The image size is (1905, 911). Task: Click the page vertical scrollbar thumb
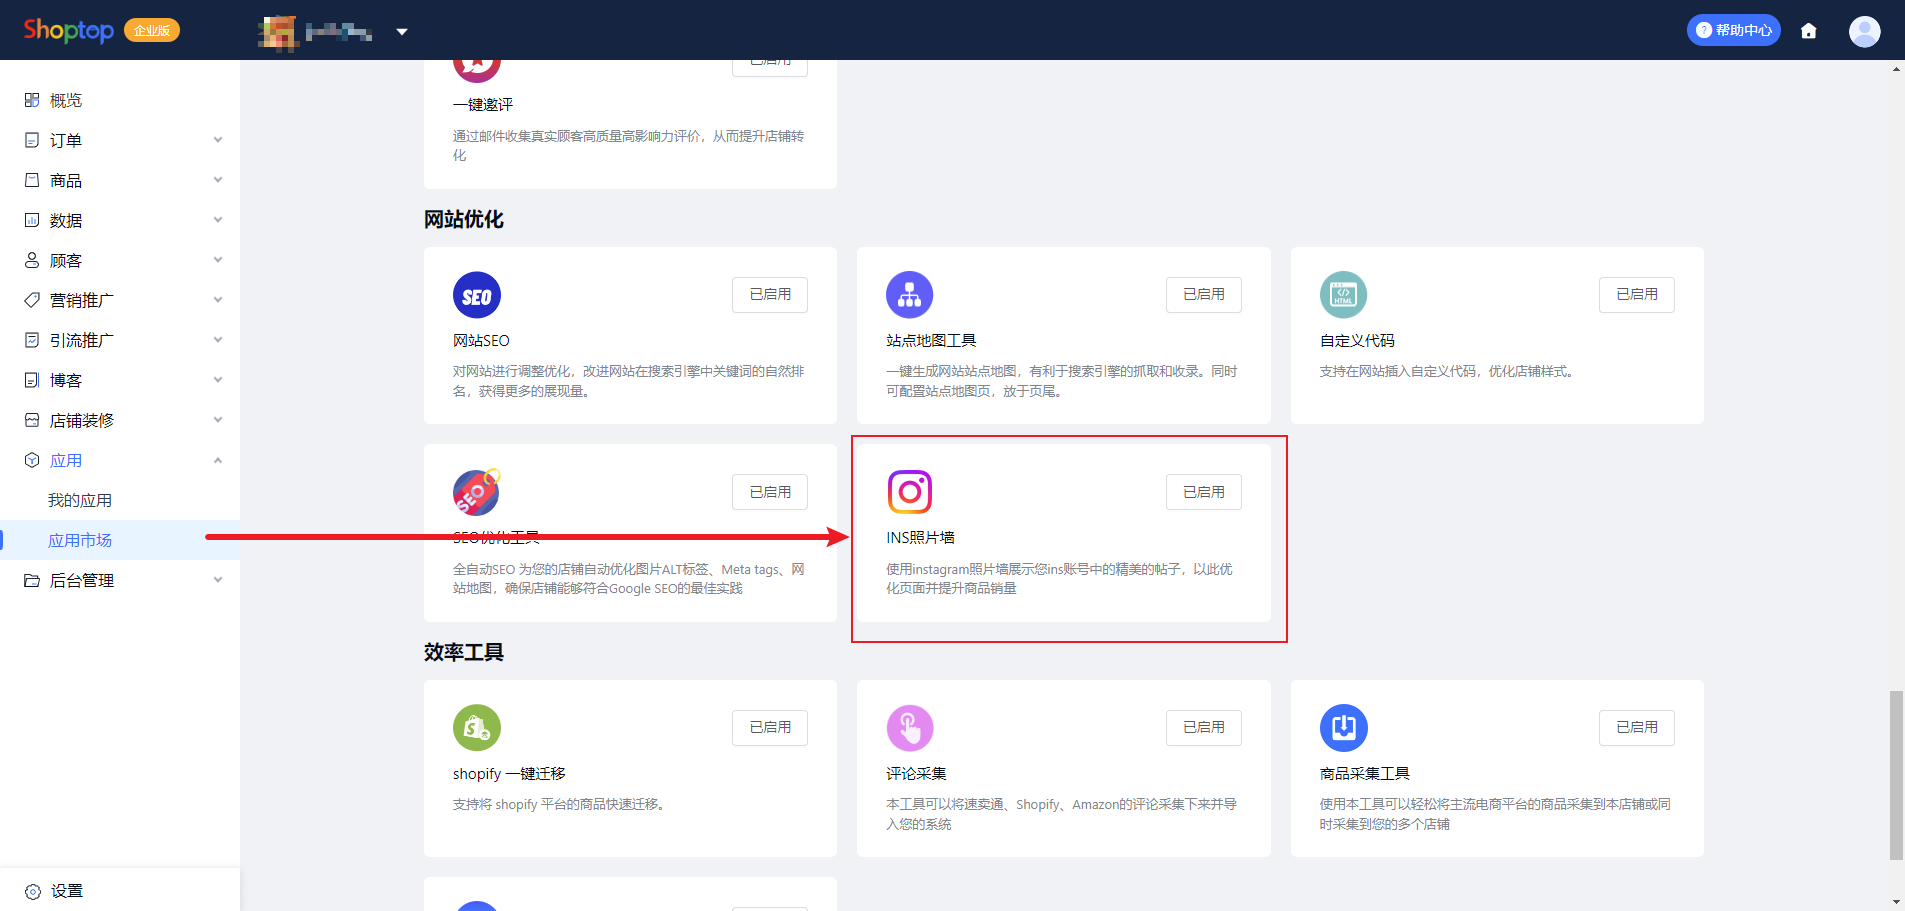(1896, 775)
